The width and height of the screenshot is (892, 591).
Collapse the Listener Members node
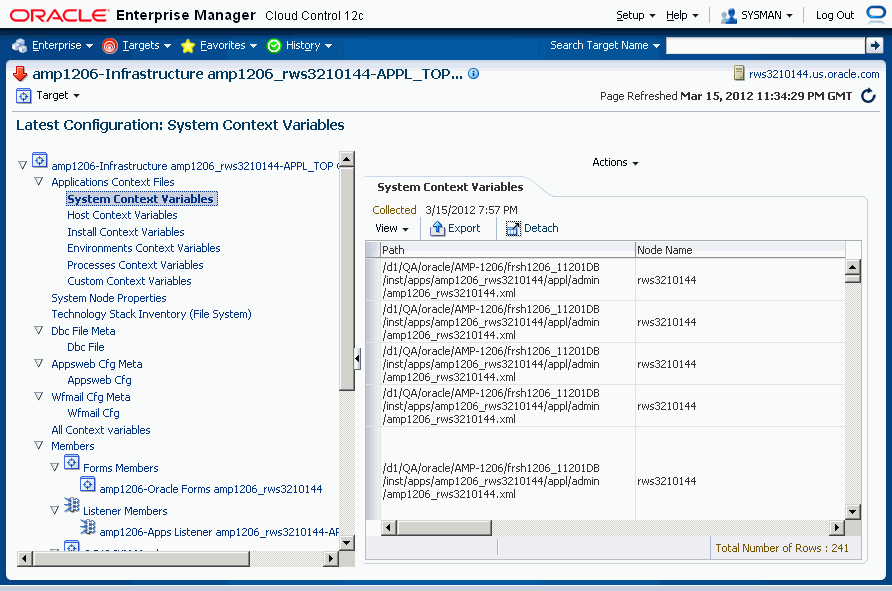click(x=54, y=510)
